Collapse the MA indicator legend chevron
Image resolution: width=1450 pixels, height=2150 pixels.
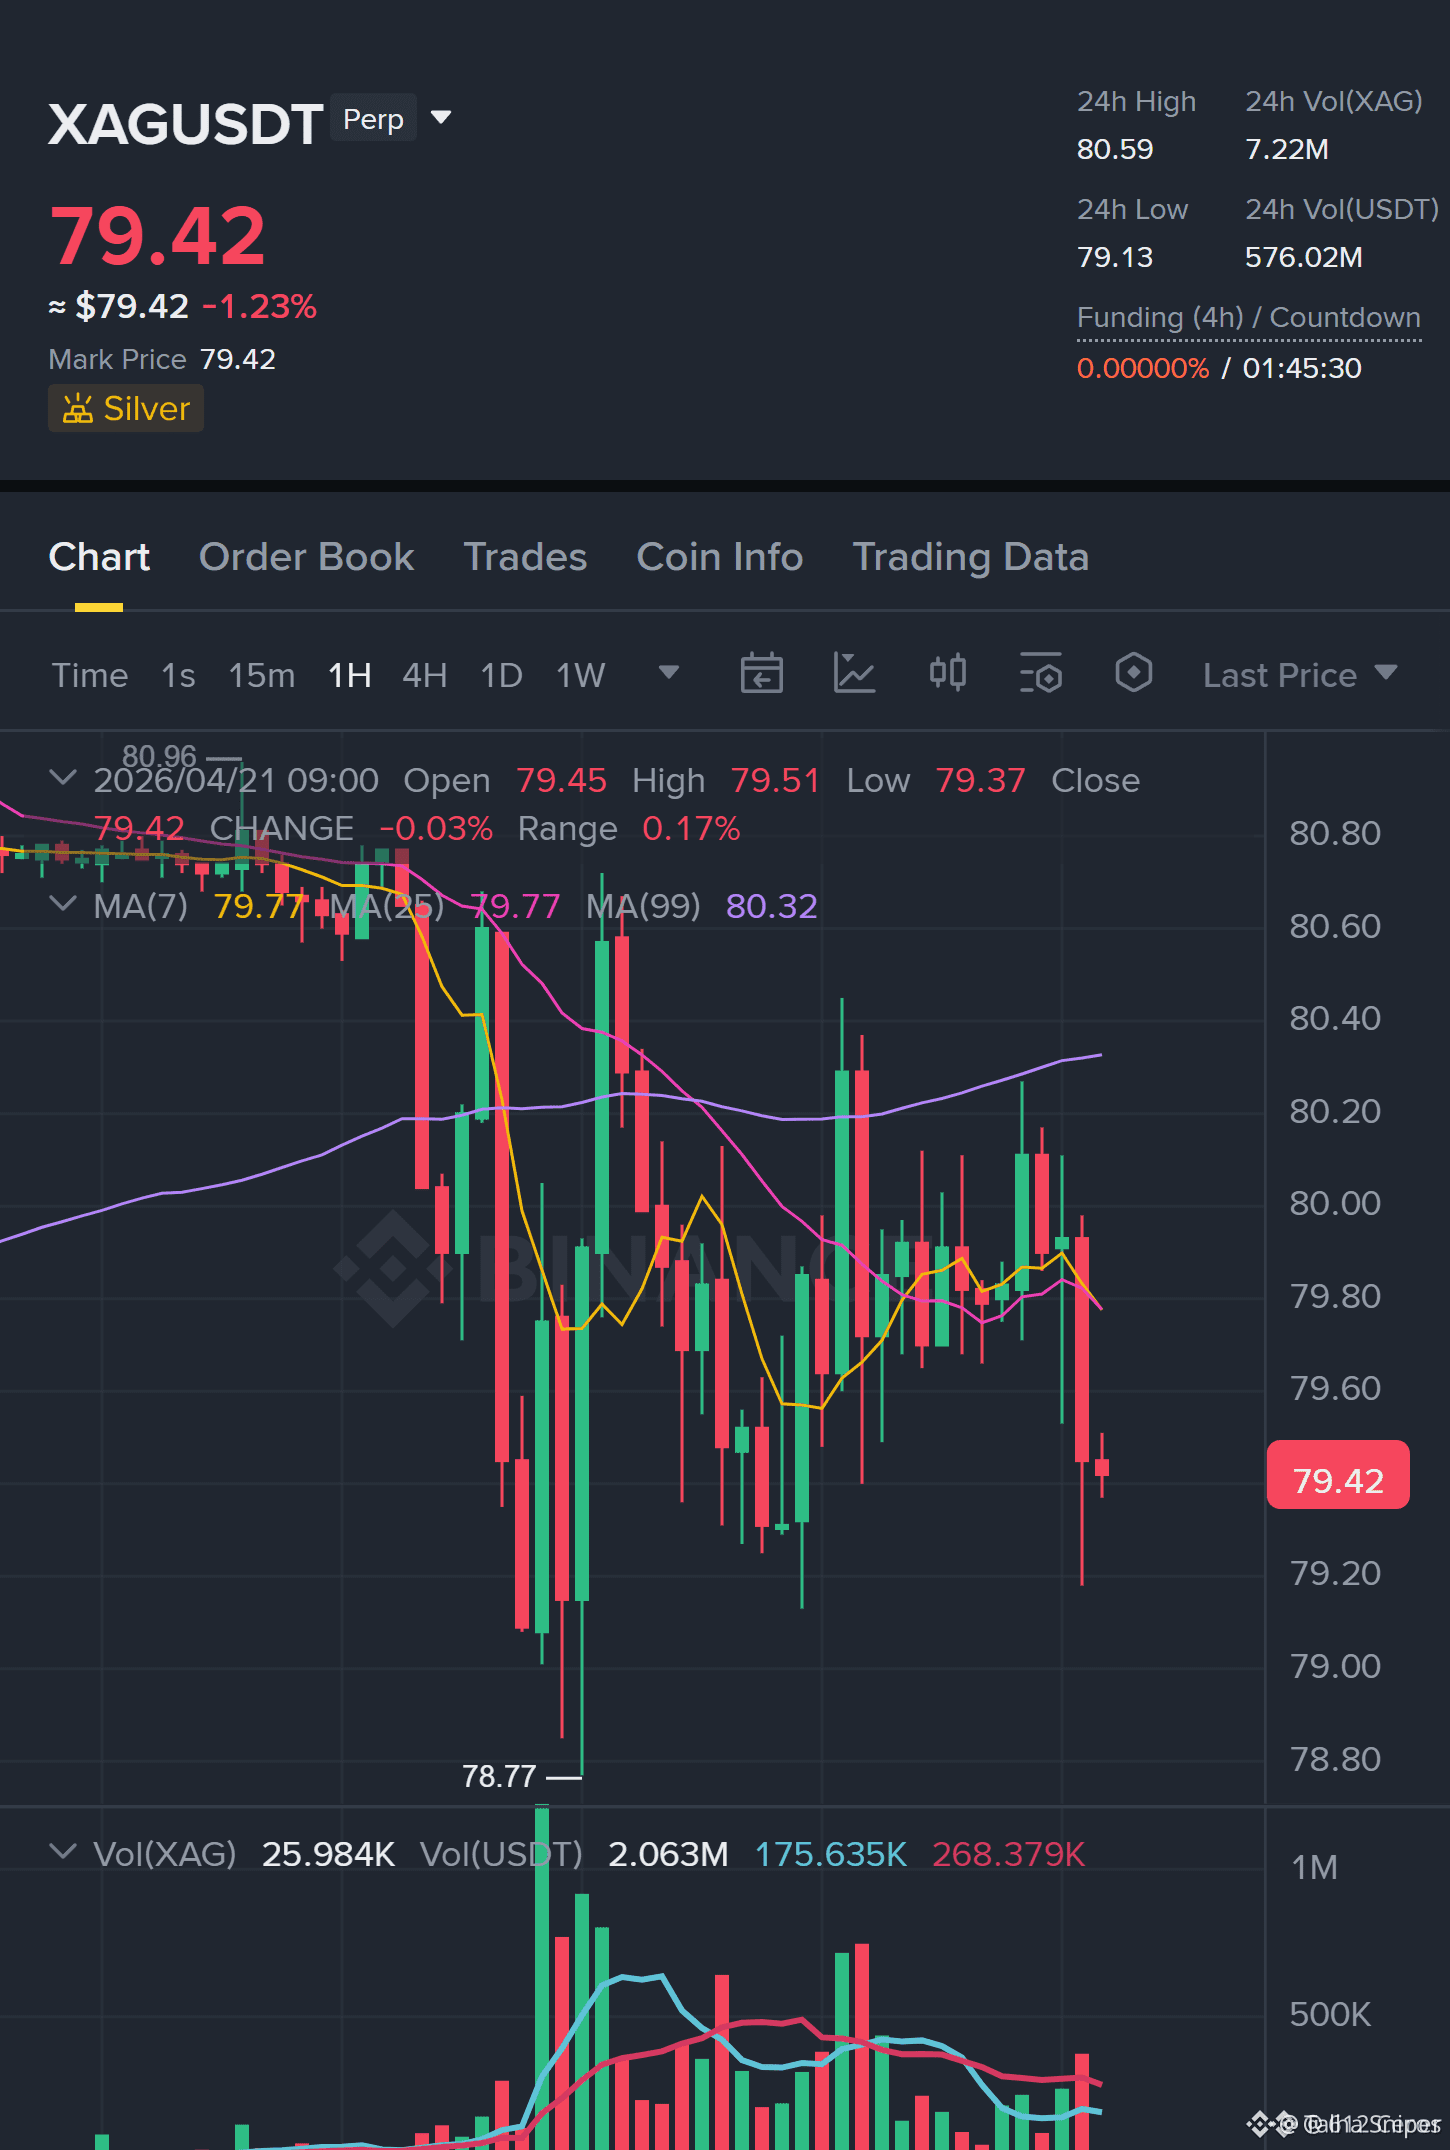63,904
